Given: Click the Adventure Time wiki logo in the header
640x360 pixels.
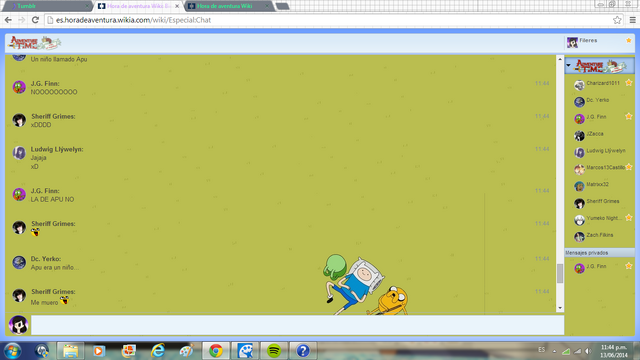Looking at the screenshot, I should [35, 42].
